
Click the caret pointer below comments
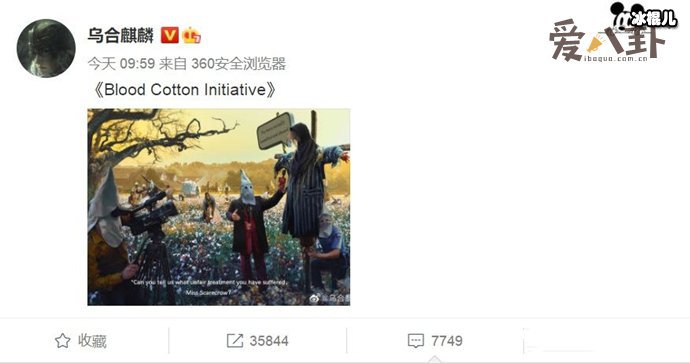click(x=434, y=359)
